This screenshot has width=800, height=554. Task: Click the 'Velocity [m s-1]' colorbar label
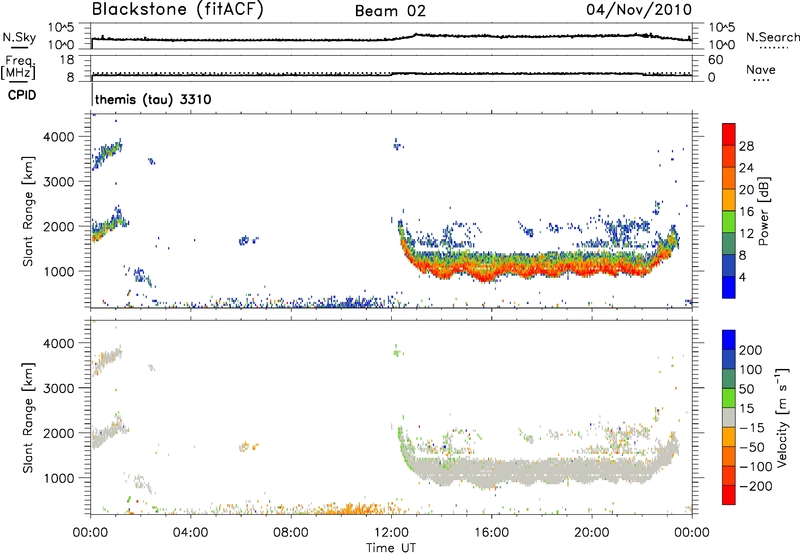(782, 417)
